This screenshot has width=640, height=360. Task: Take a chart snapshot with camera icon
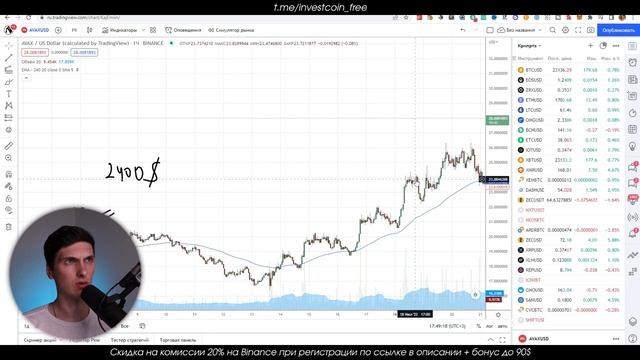(591, 30)
